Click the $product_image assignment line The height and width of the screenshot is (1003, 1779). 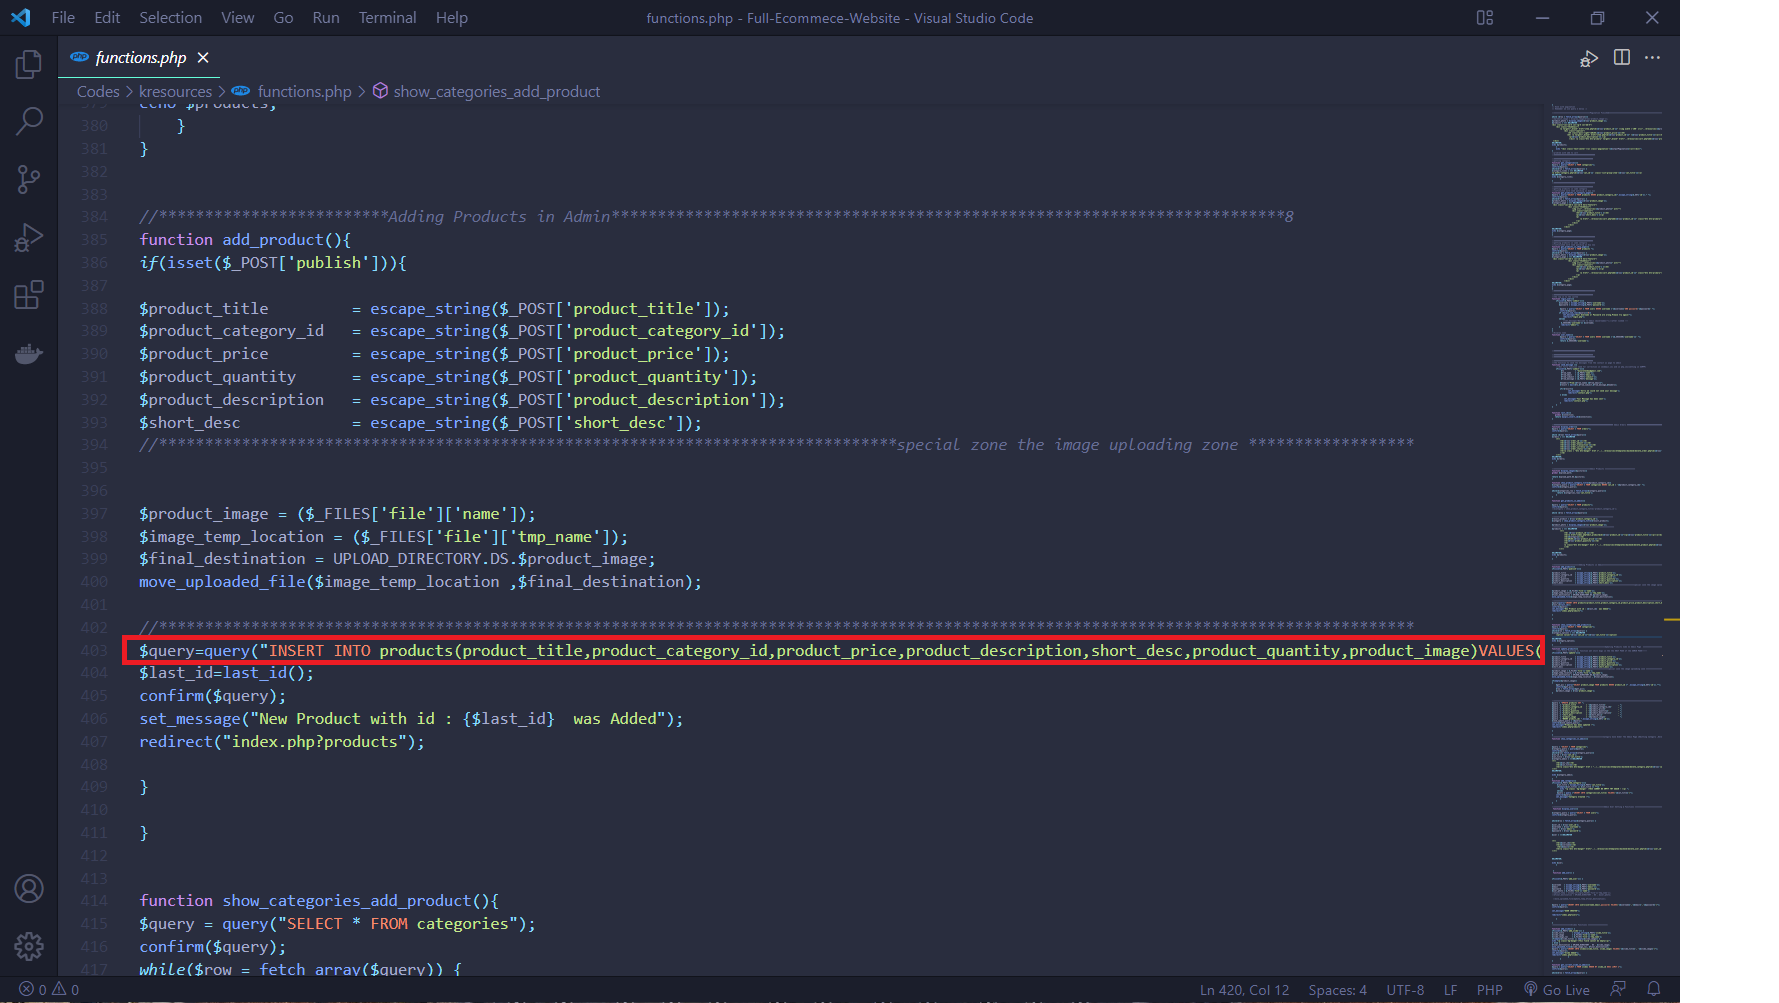[x=337, y=514]
